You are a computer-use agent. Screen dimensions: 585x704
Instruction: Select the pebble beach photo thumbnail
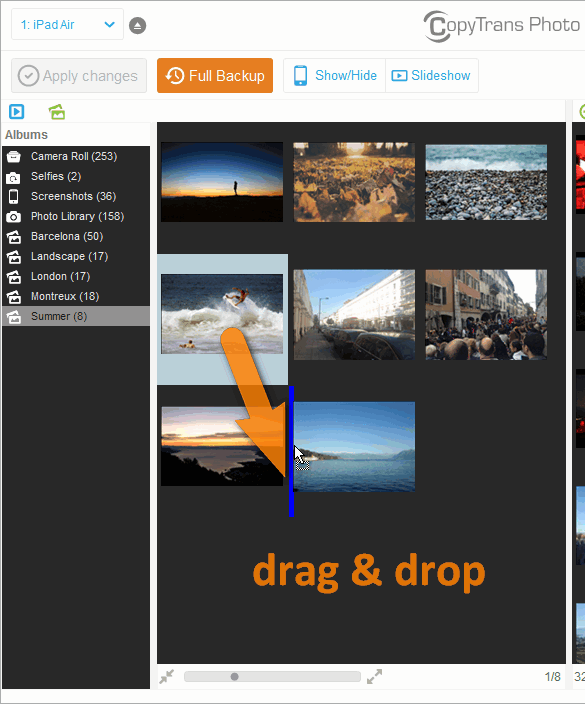tap(486, 182)
